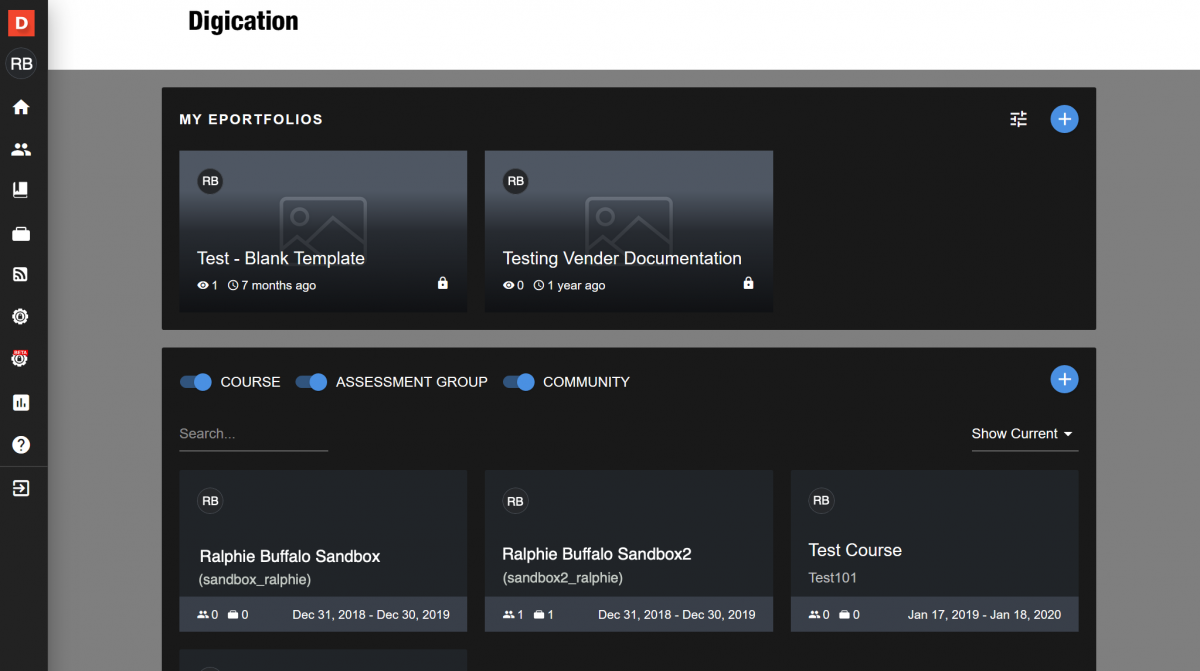This screenshot has height=671, width=1200.
Task: Disable the COURSE toggle
Action: point(195,382)
